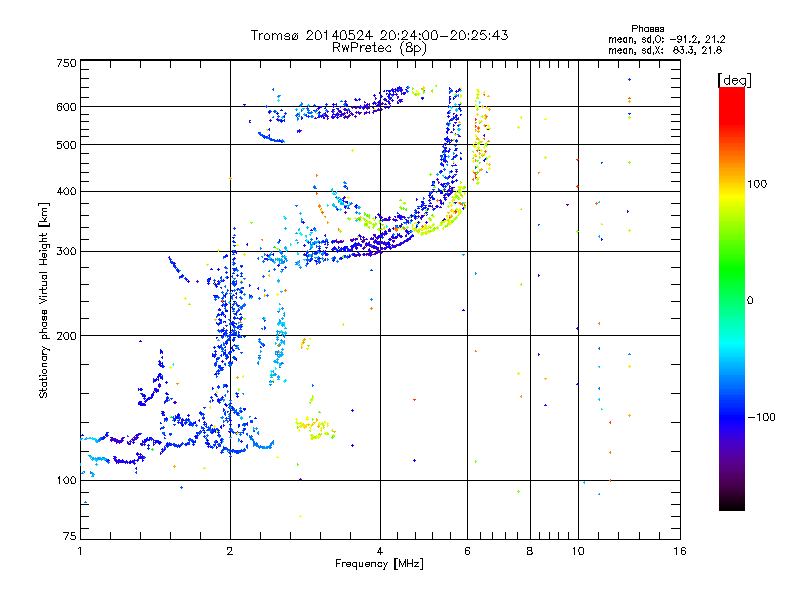This screenshot has height=600, width=800.
Task: Select the 'mean, sd,X: 83.3, 21.8' line
Action: coord(665,50)
